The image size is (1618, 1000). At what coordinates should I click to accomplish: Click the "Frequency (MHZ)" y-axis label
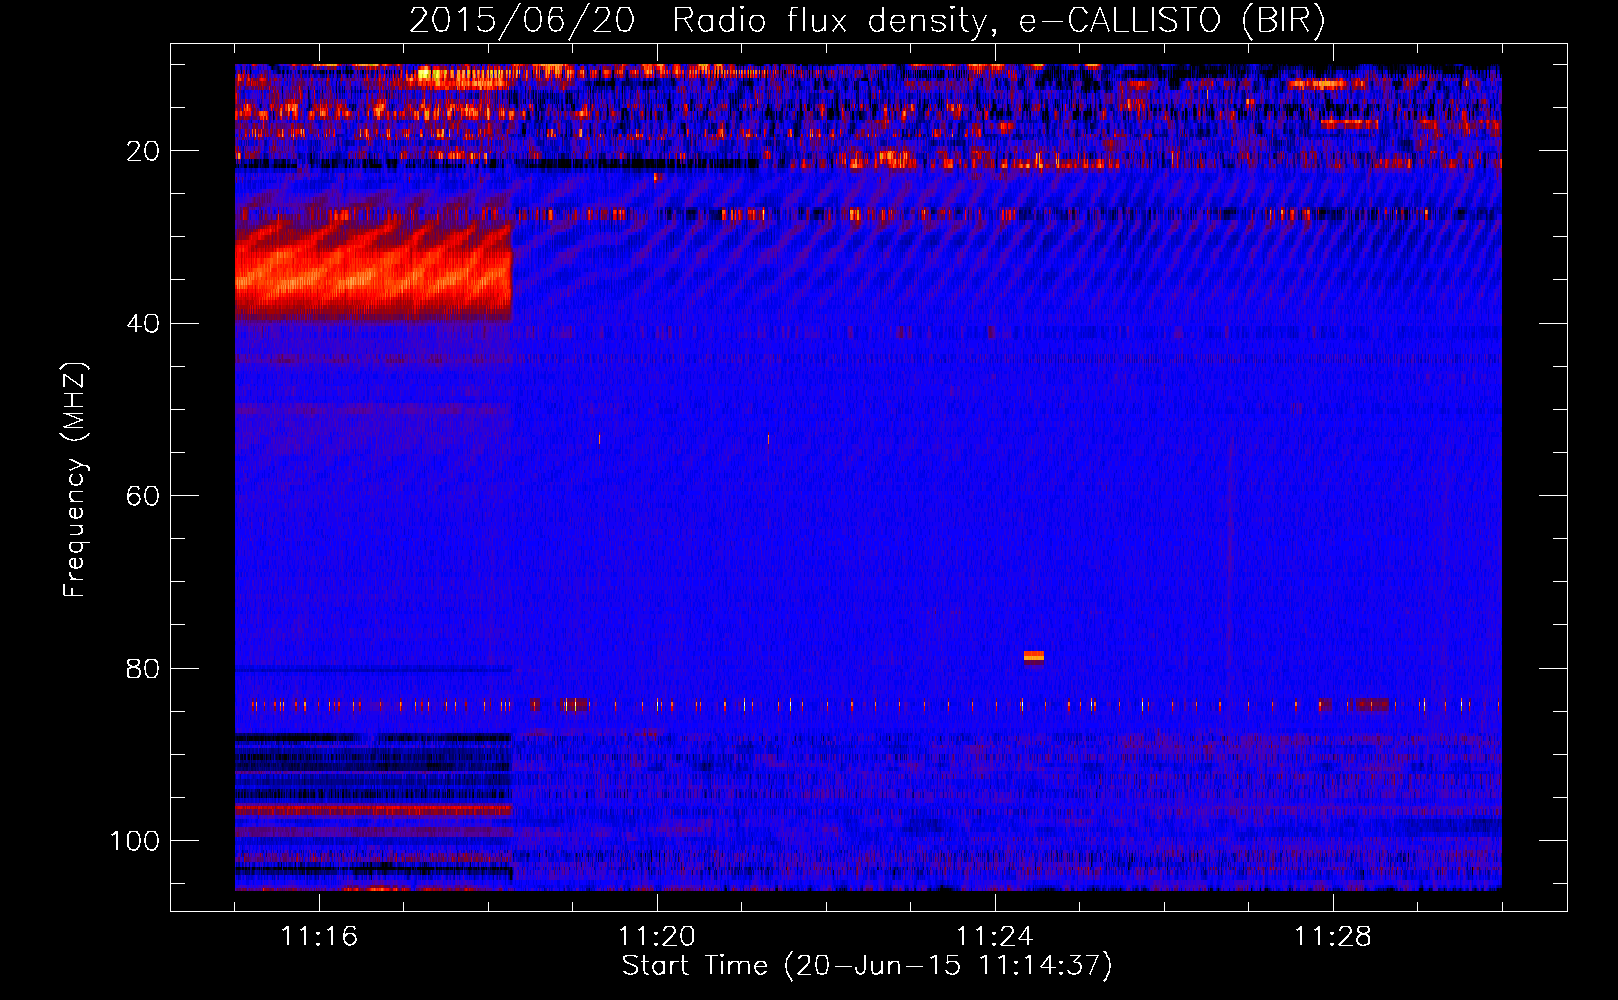point(75,480)
